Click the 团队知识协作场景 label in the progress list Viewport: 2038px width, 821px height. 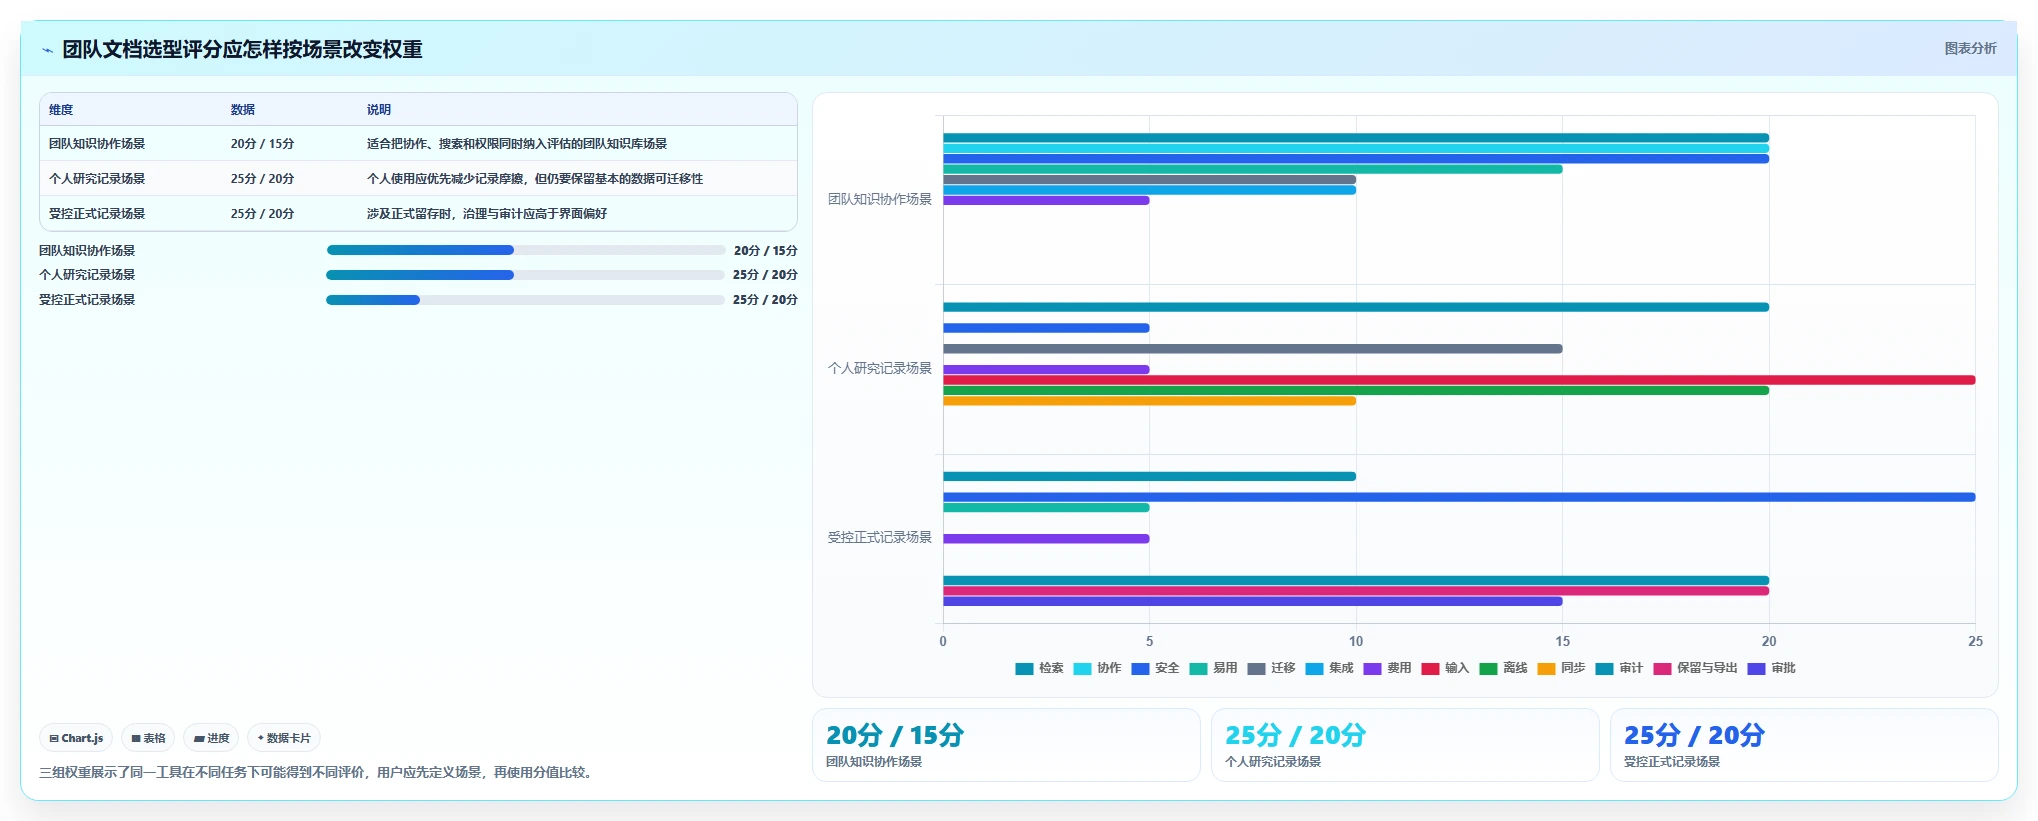(87, 251)
